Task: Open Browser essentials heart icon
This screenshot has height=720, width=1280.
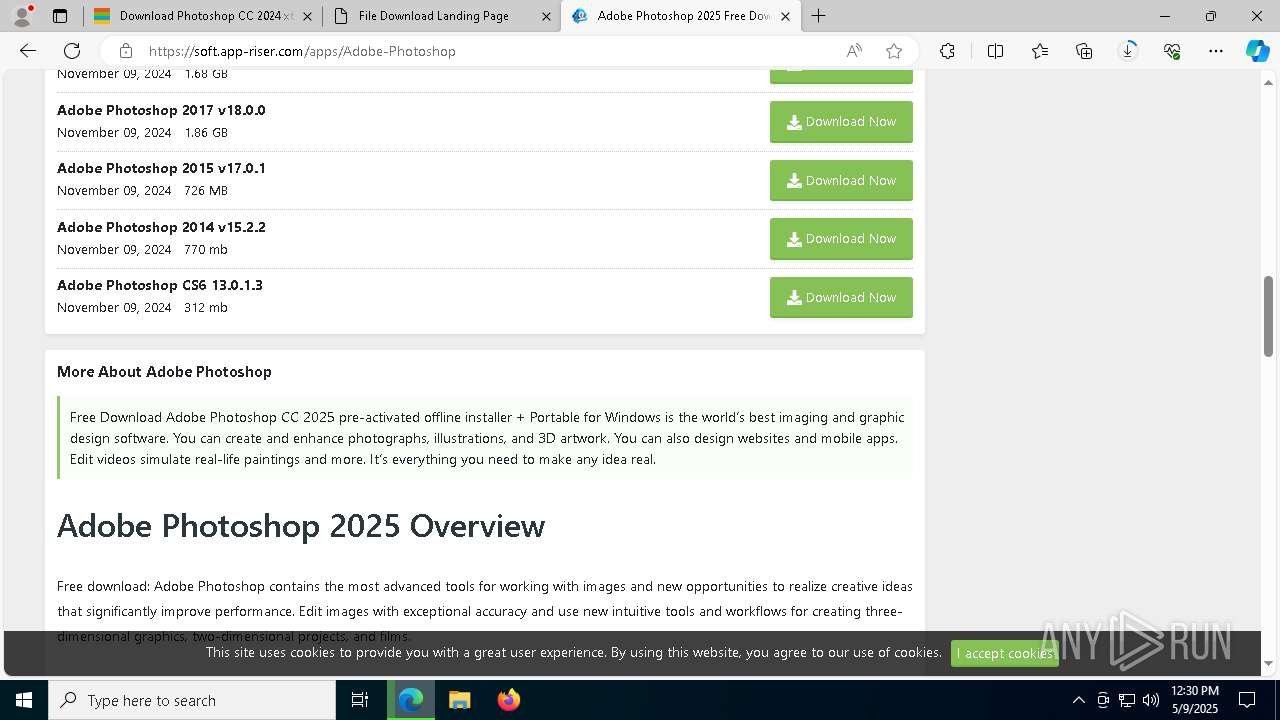Action: [x=1172, y=51]
